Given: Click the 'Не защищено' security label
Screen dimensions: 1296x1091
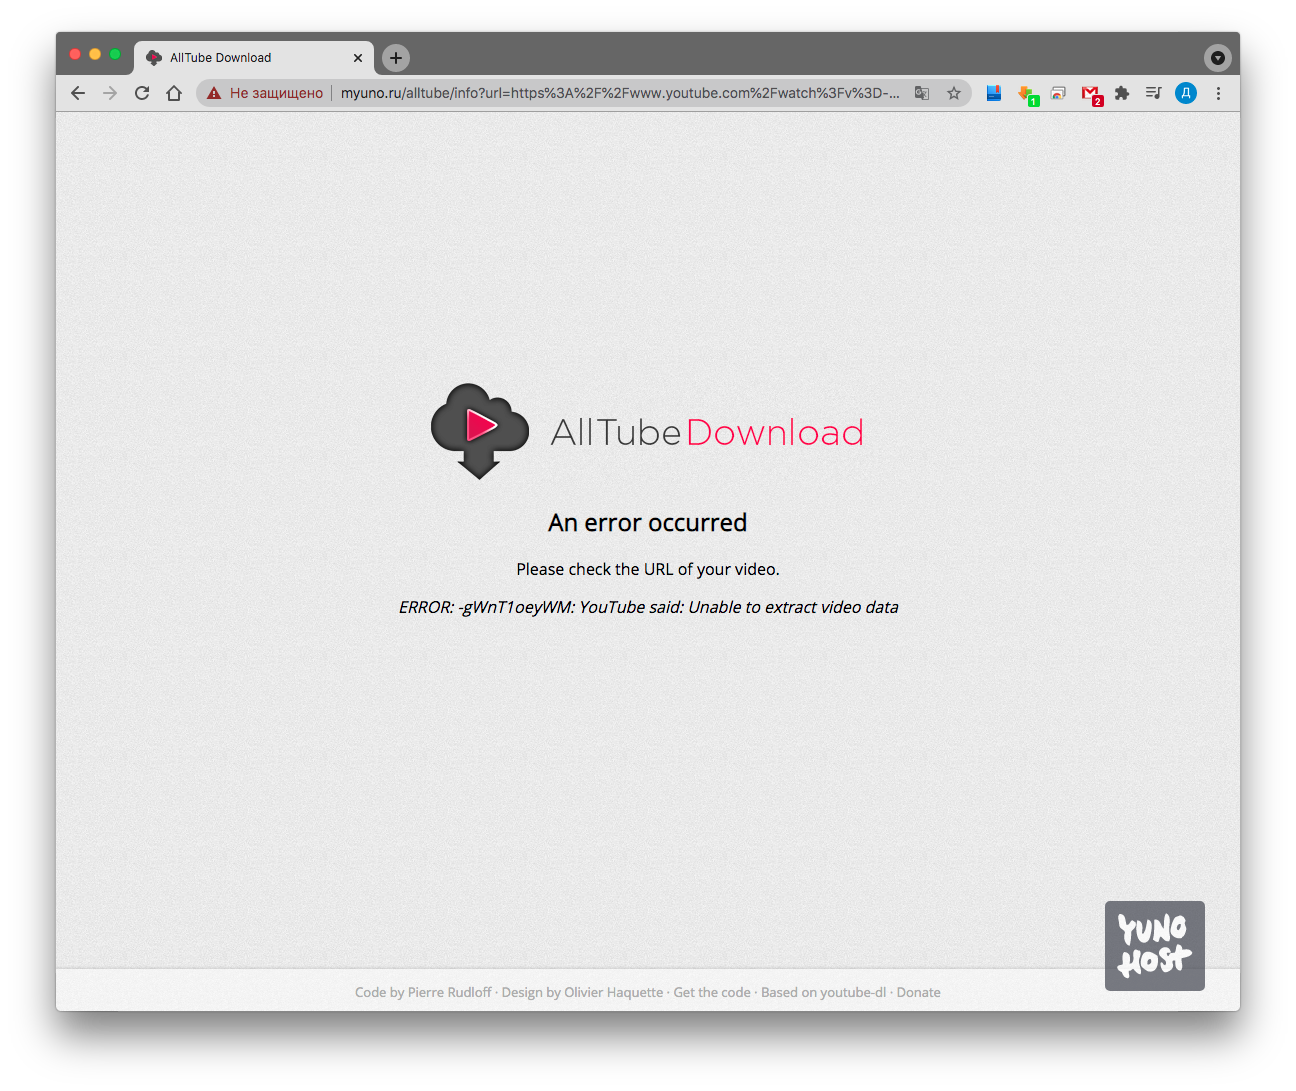Looking at the screenshot, I should tap(277, 93).
